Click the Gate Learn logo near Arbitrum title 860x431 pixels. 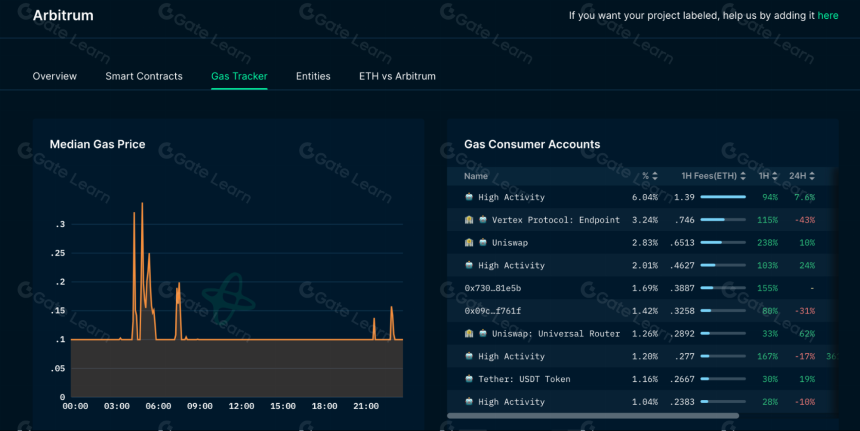coord(25,11)
